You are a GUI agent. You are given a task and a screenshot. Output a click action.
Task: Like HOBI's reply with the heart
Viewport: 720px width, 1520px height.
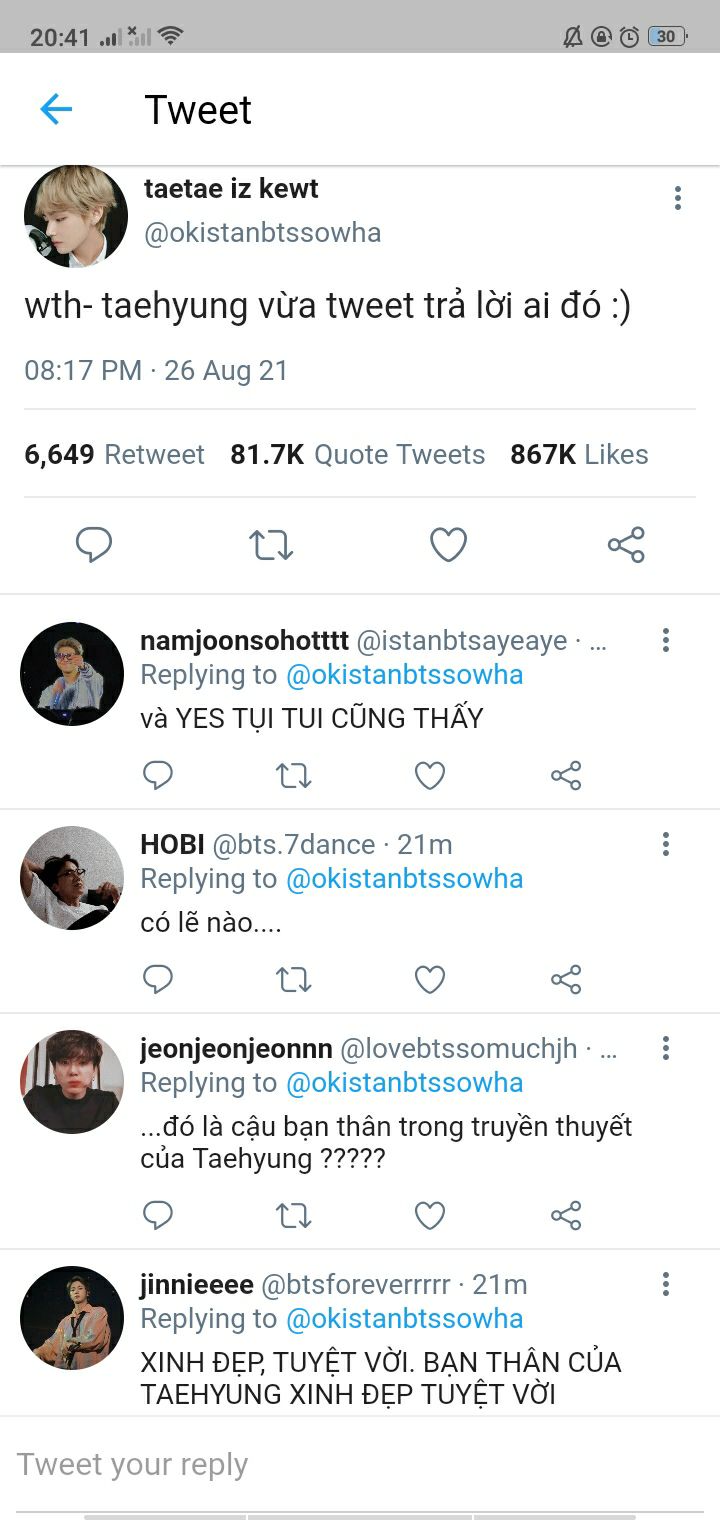coord(430,979)
